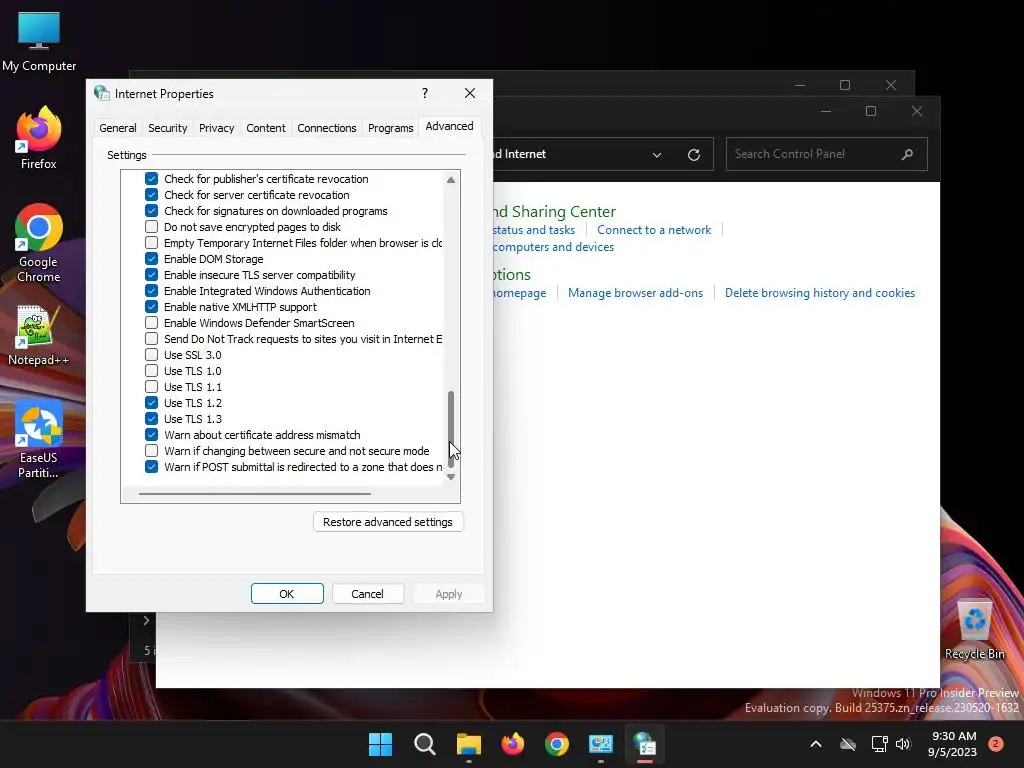Toggle Check for server certificate revocation
Screen dimensions: 1024x768
click(x=152, y=195)
